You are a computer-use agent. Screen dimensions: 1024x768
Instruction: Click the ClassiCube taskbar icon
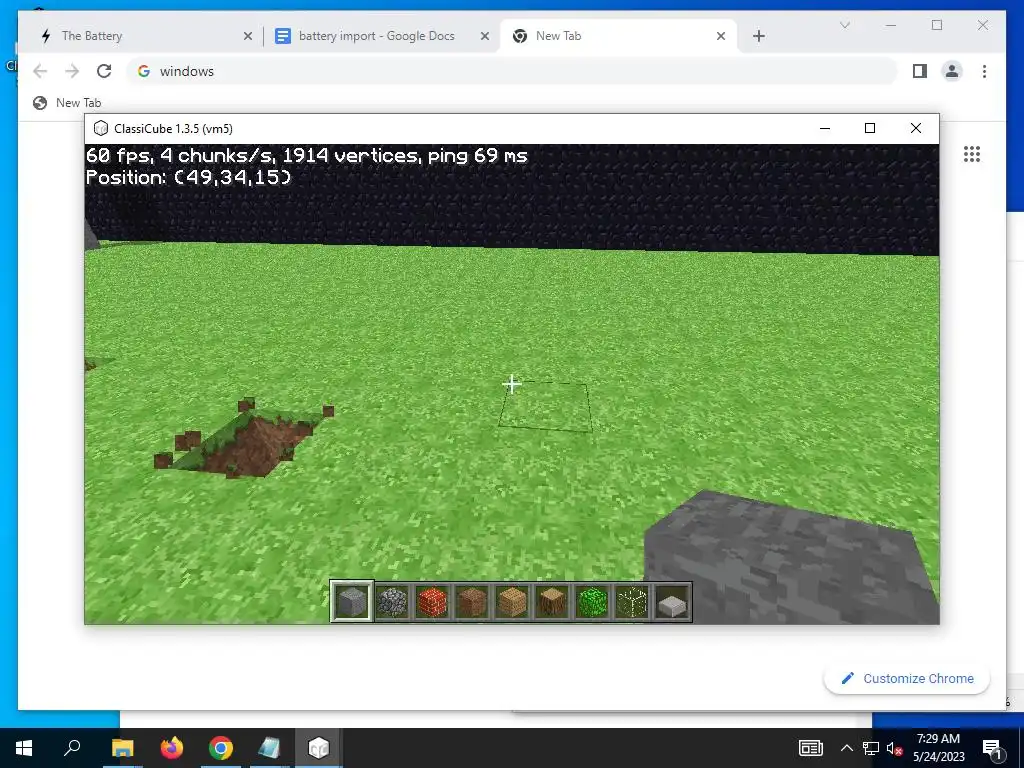[319, 748]
